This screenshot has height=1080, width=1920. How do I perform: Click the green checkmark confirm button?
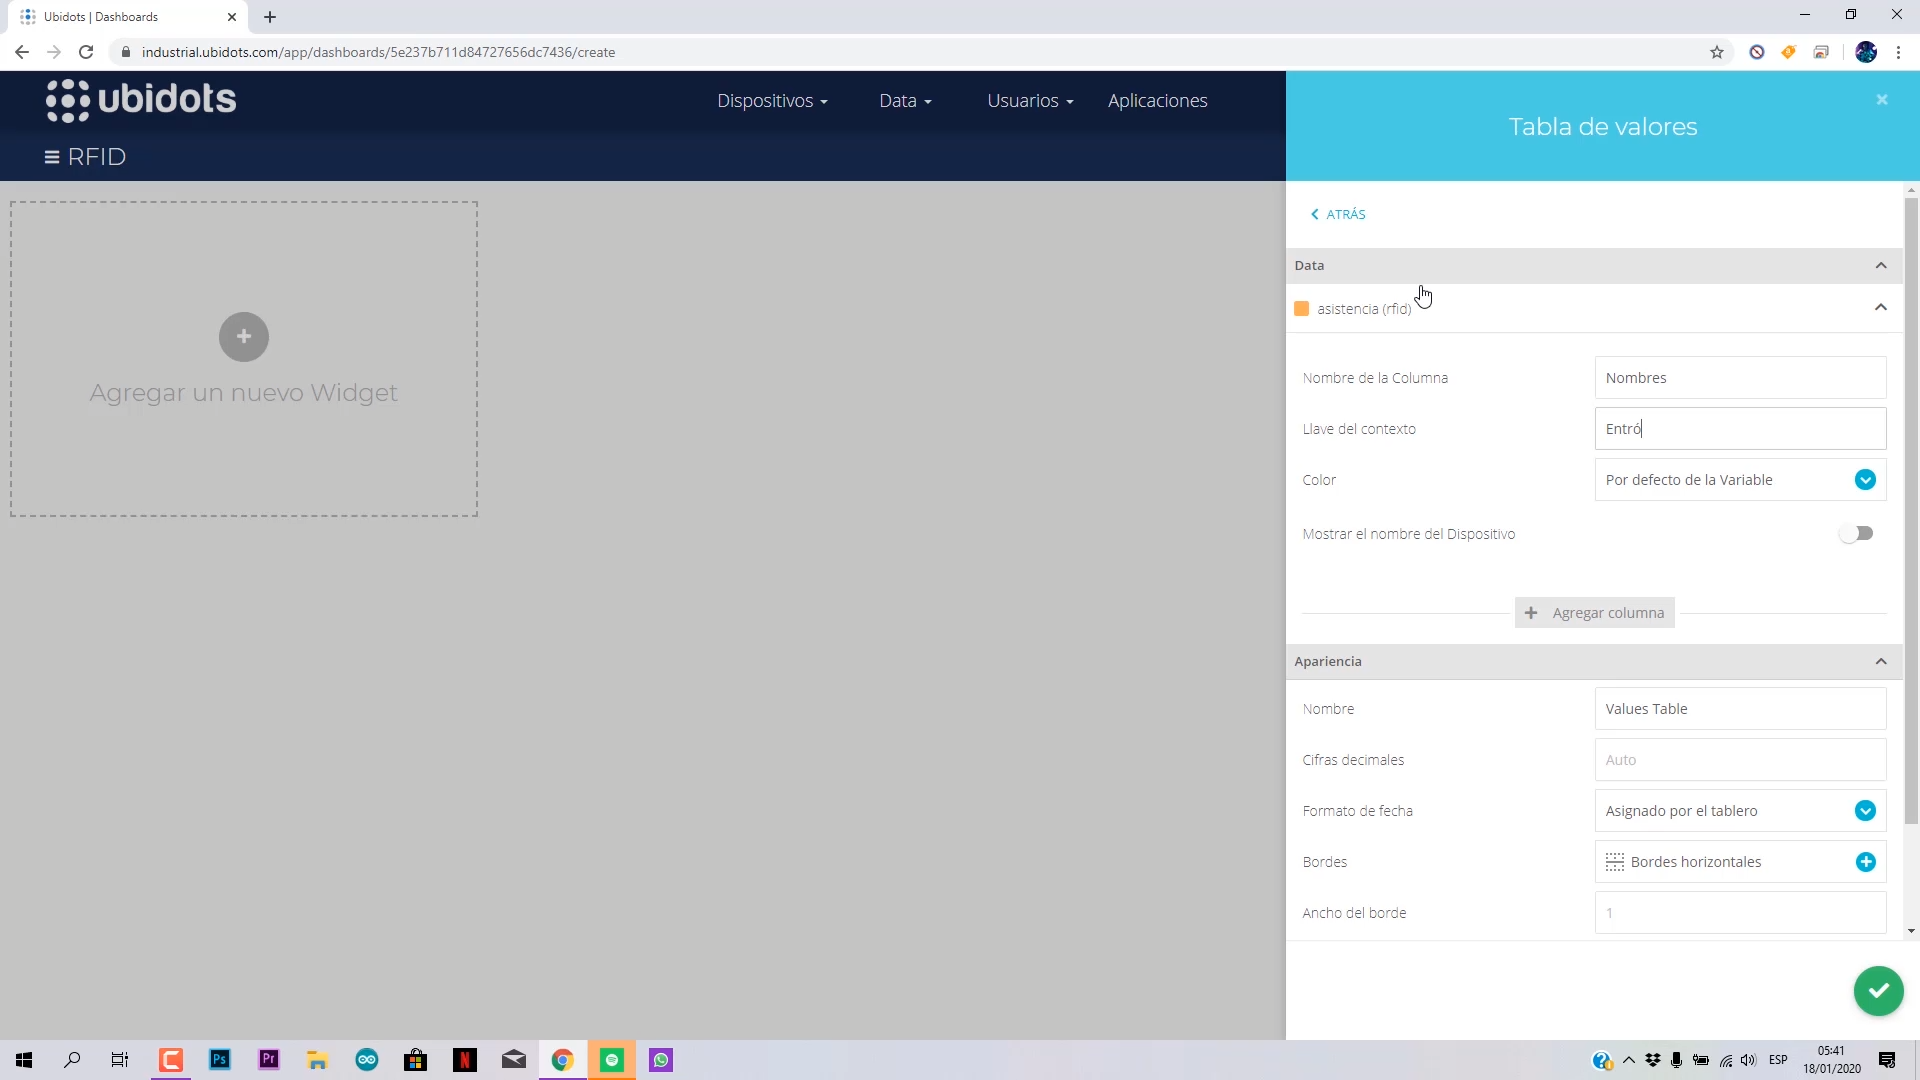pyautogui.click(x=1878, y=991)
